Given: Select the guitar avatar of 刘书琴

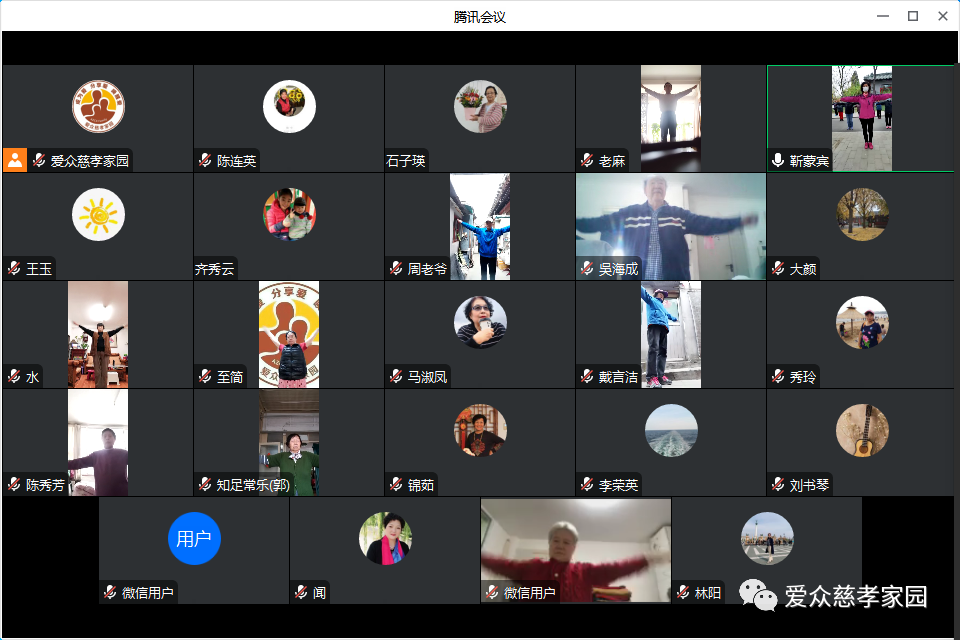Looking at the screenshot, I should pyautogui.click(x=862, y=430).
